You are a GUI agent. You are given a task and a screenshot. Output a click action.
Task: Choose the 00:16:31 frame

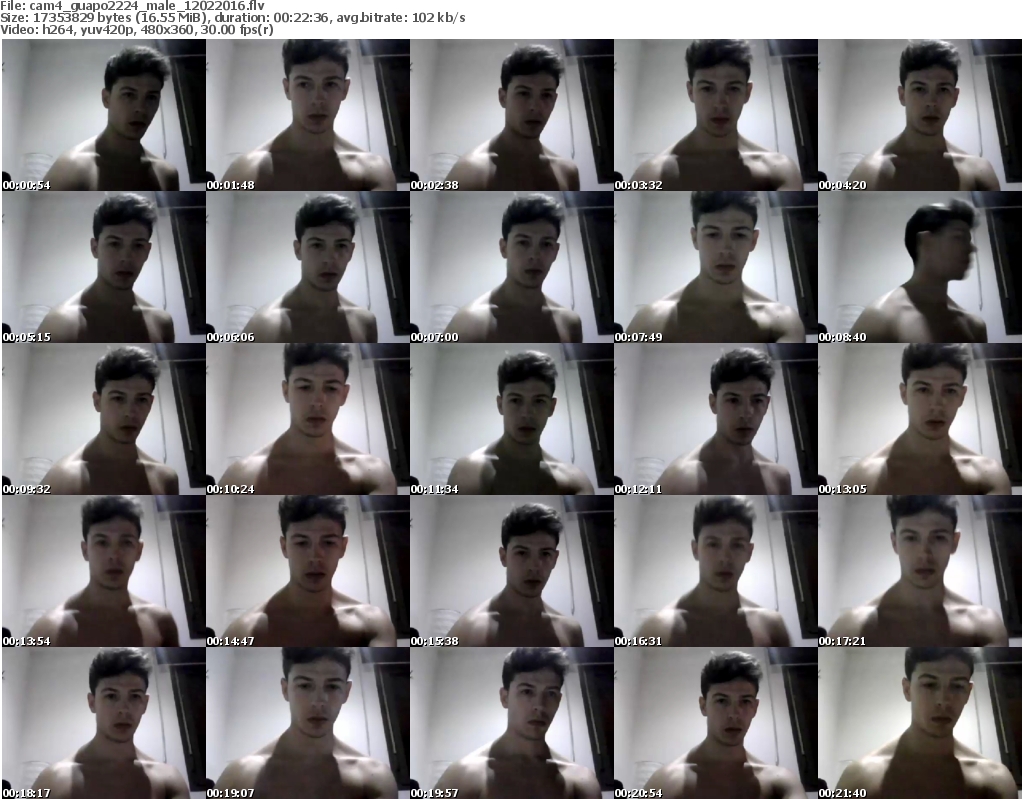pyautogui.click(x=715, y=571)
